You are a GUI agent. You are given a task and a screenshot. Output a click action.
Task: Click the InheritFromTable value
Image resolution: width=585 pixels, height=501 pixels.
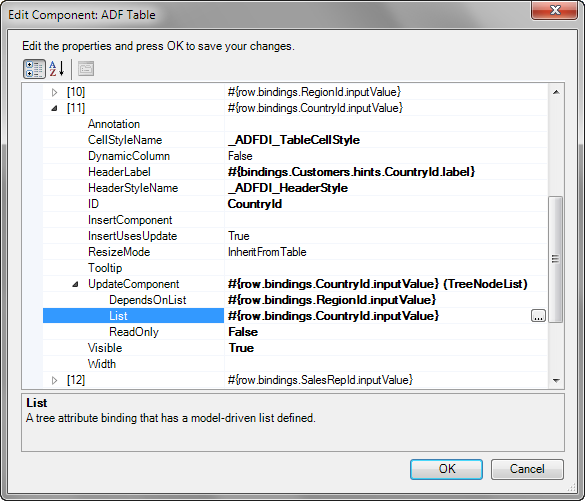[x=267, y=252]
